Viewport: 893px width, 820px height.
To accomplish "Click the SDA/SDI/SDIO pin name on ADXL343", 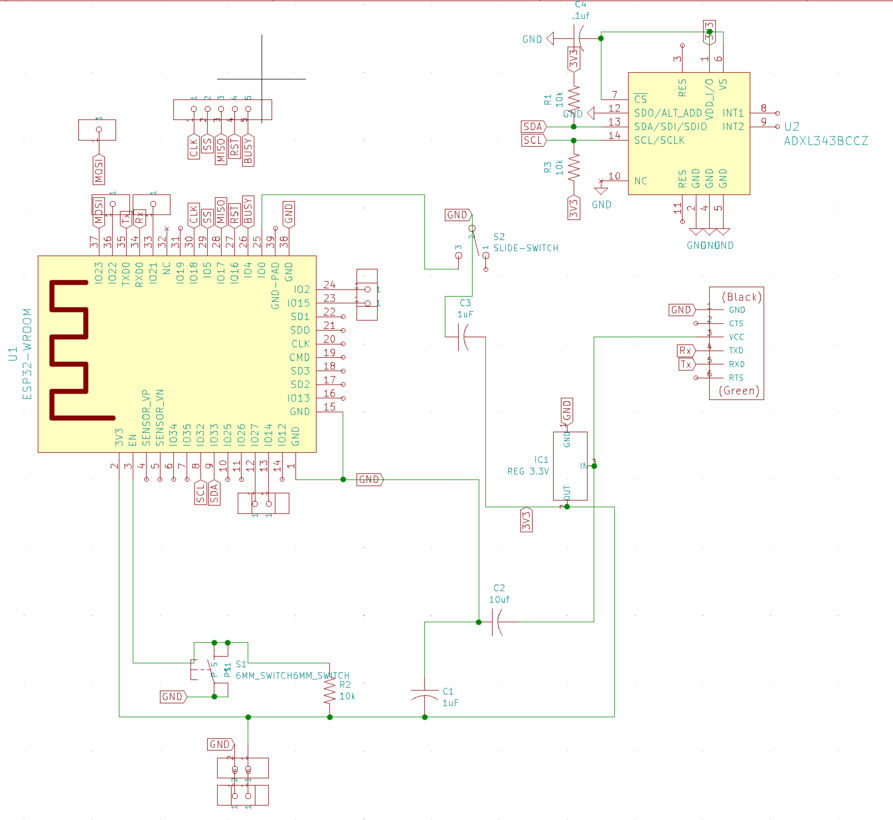I will point(670,126).
